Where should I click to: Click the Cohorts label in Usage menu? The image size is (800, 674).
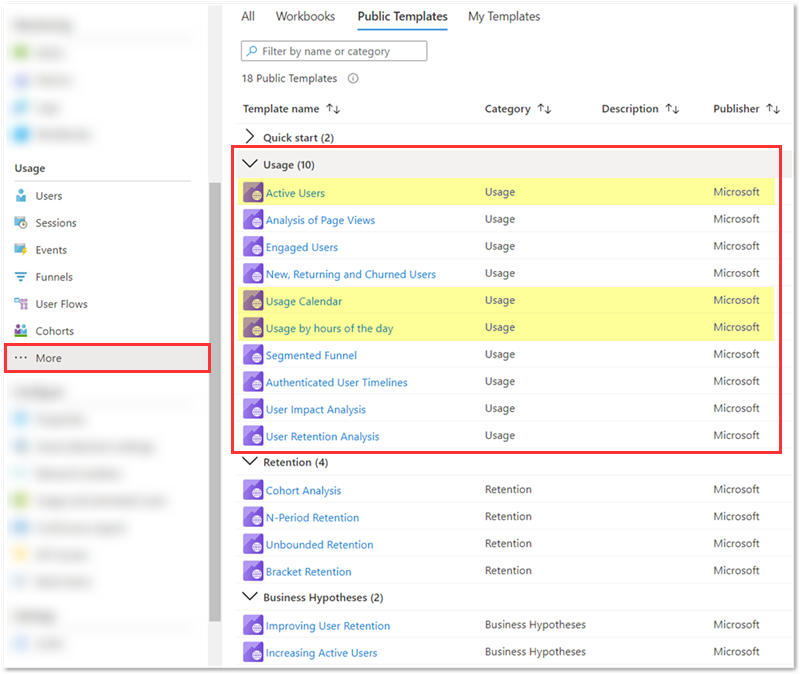[x=55, y=331]
